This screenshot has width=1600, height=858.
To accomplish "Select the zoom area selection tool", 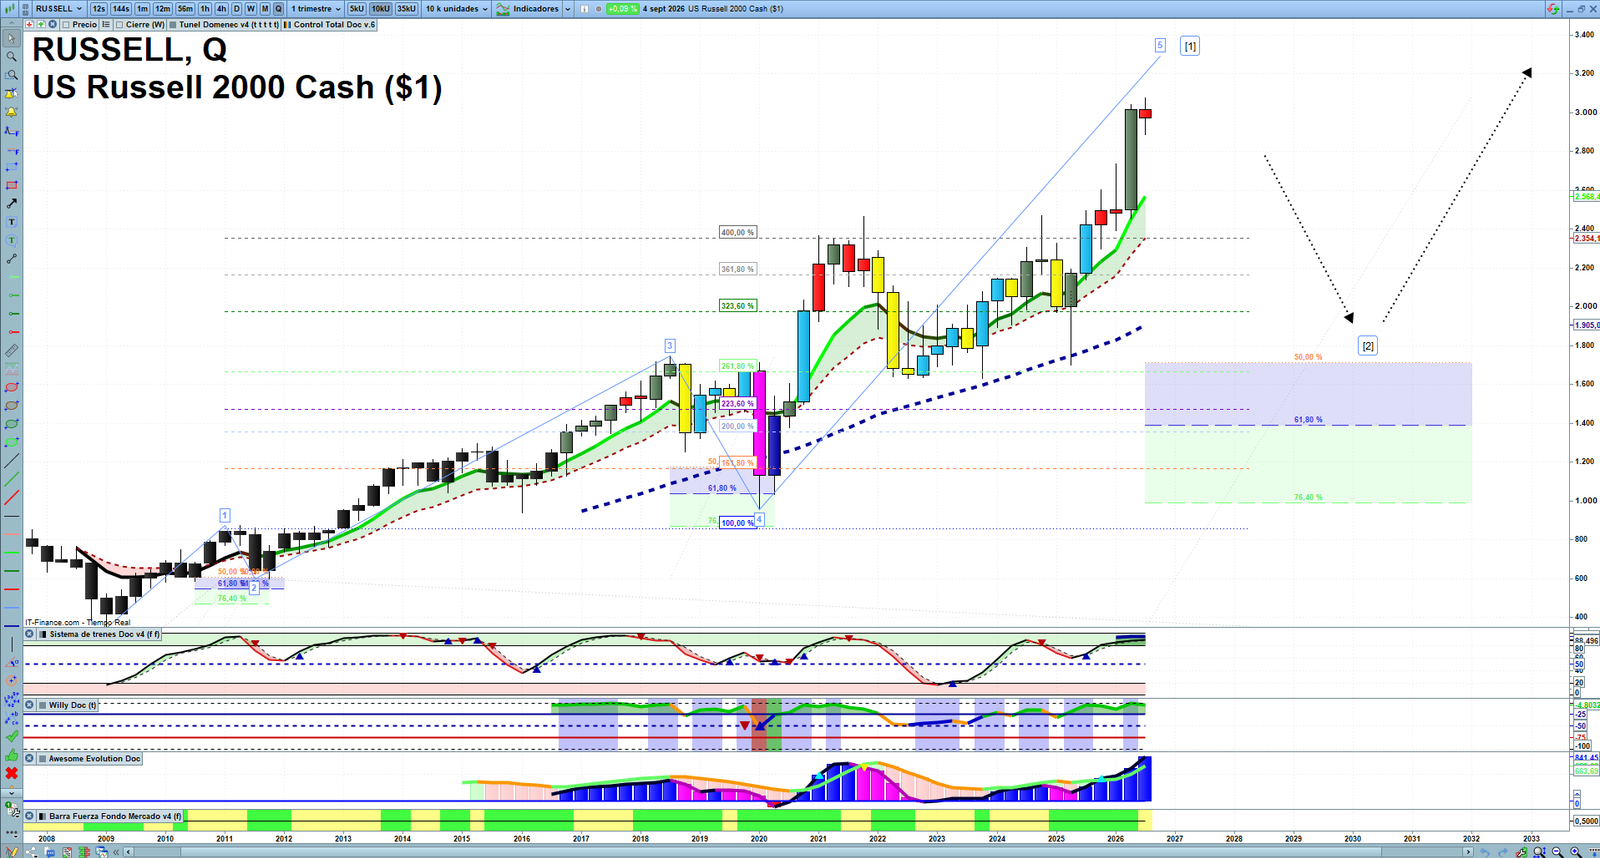I will [12, 75].
